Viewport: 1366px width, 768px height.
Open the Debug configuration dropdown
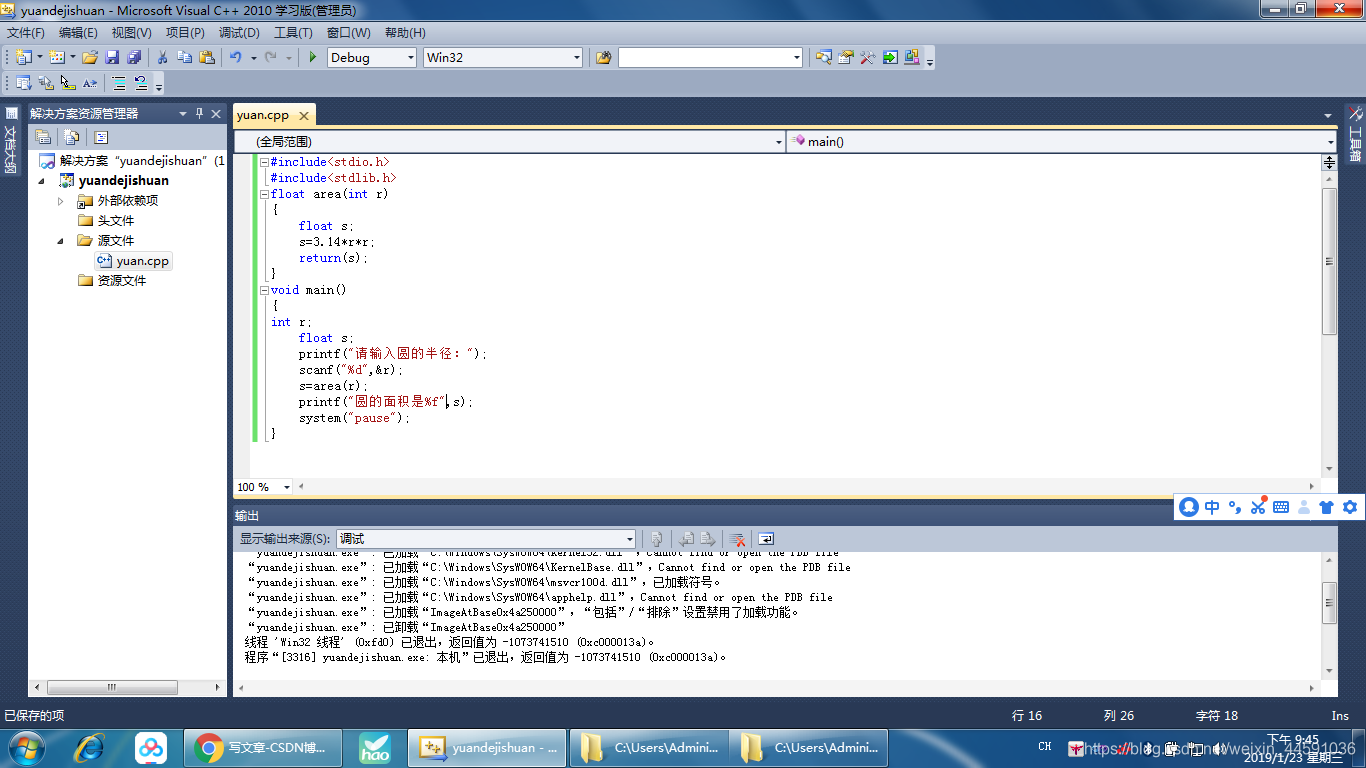410,58
